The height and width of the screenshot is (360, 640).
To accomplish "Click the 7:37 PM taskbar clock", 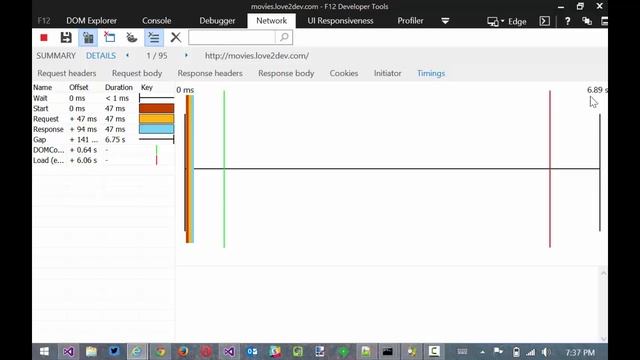I will pyautogui.click(x=580, y=352).
